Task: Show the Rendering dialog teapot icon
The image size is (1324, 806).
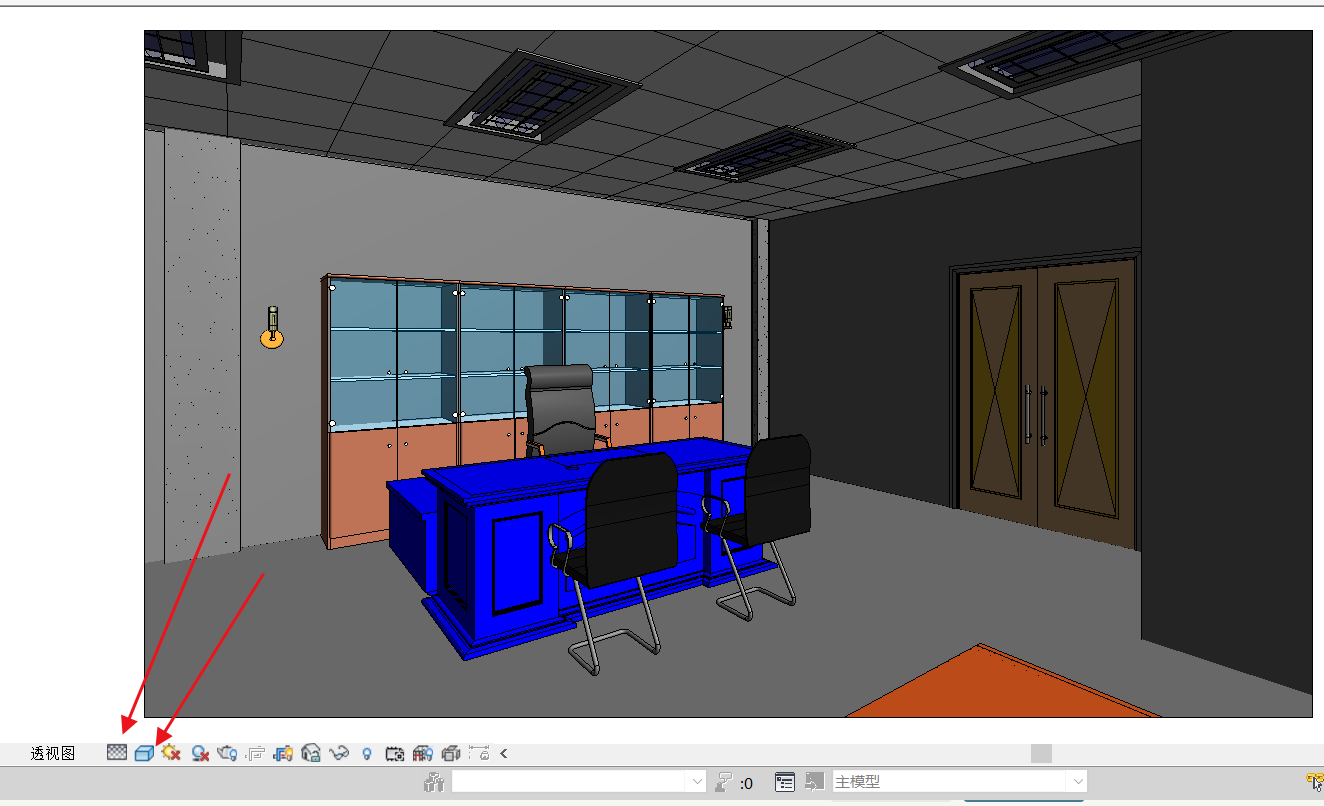Action: pyautogui.click(x=227, y=753)
